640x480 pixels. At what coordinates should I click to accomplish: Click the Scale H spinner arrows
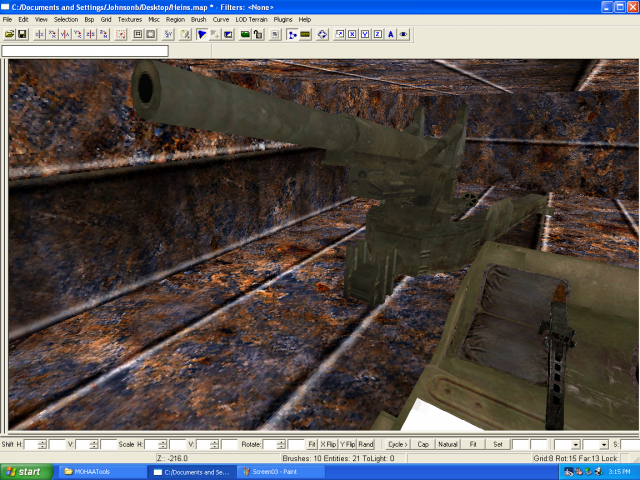coord(163,444)
